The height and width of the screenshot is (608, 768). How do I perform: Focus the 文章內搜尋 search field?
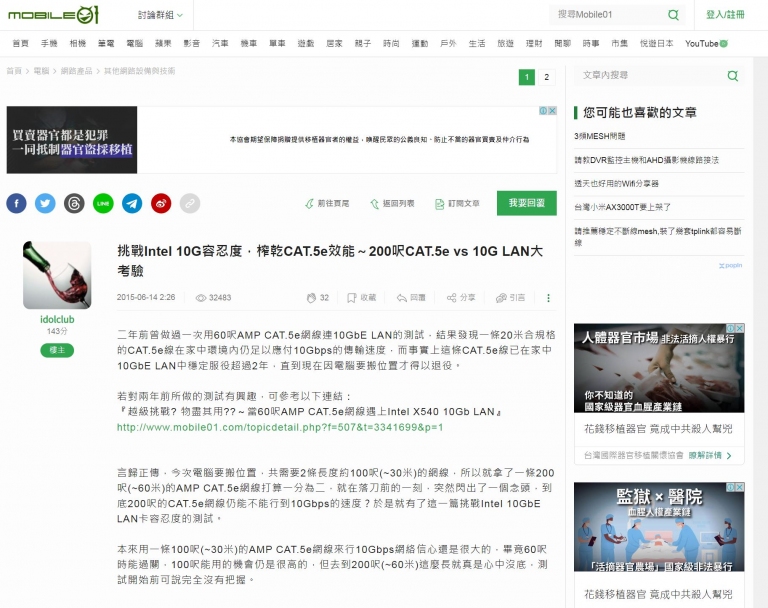point(651,75)
